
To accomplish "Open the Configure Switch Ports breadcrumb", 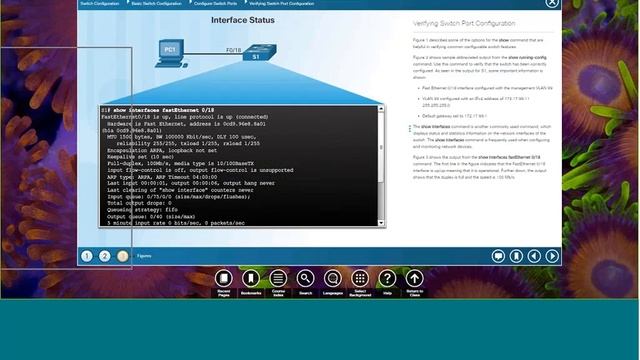I will (216, 3).
